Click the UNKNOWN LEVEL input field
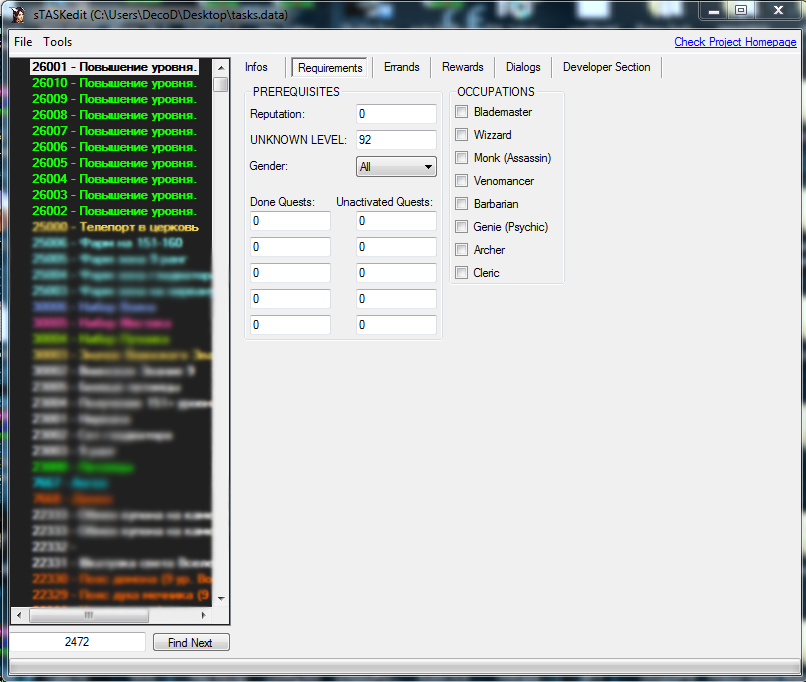806x682 pixels. coord(396,140)
